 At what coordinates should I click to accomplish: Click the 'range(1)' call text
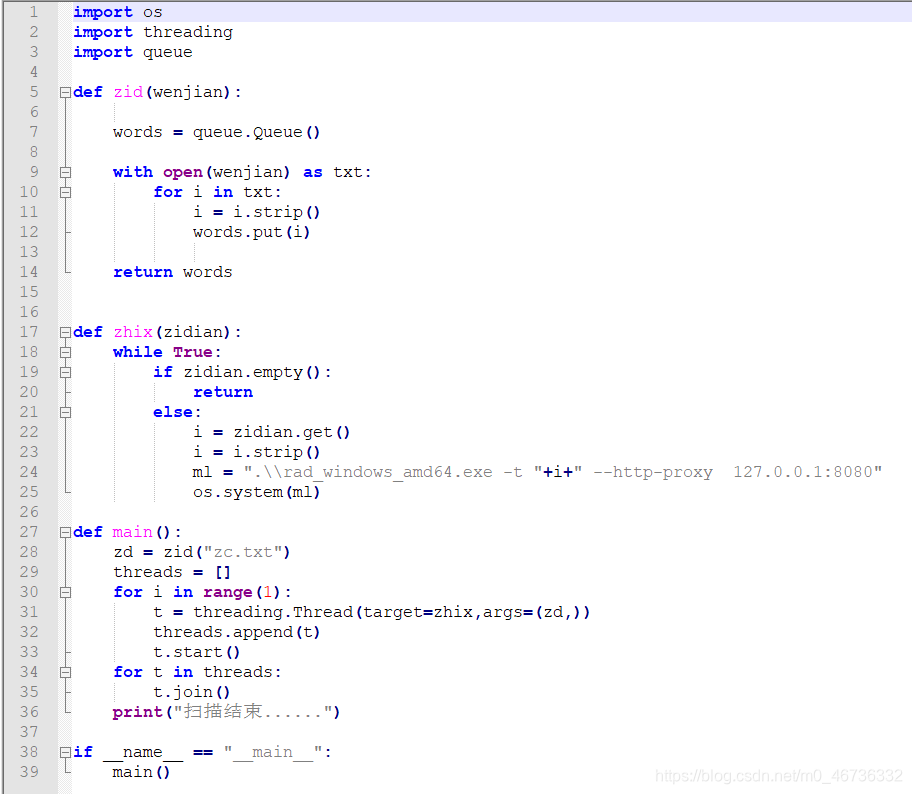[x=243, y=592]
